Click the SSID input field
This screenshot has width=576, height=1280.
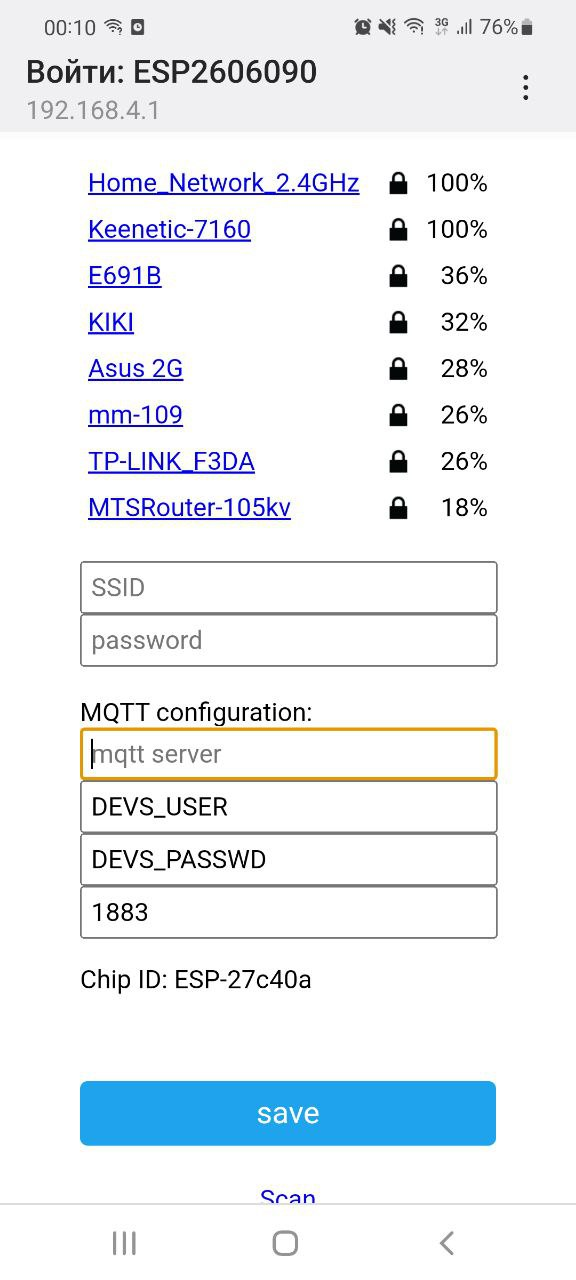[x=288, y=587]
